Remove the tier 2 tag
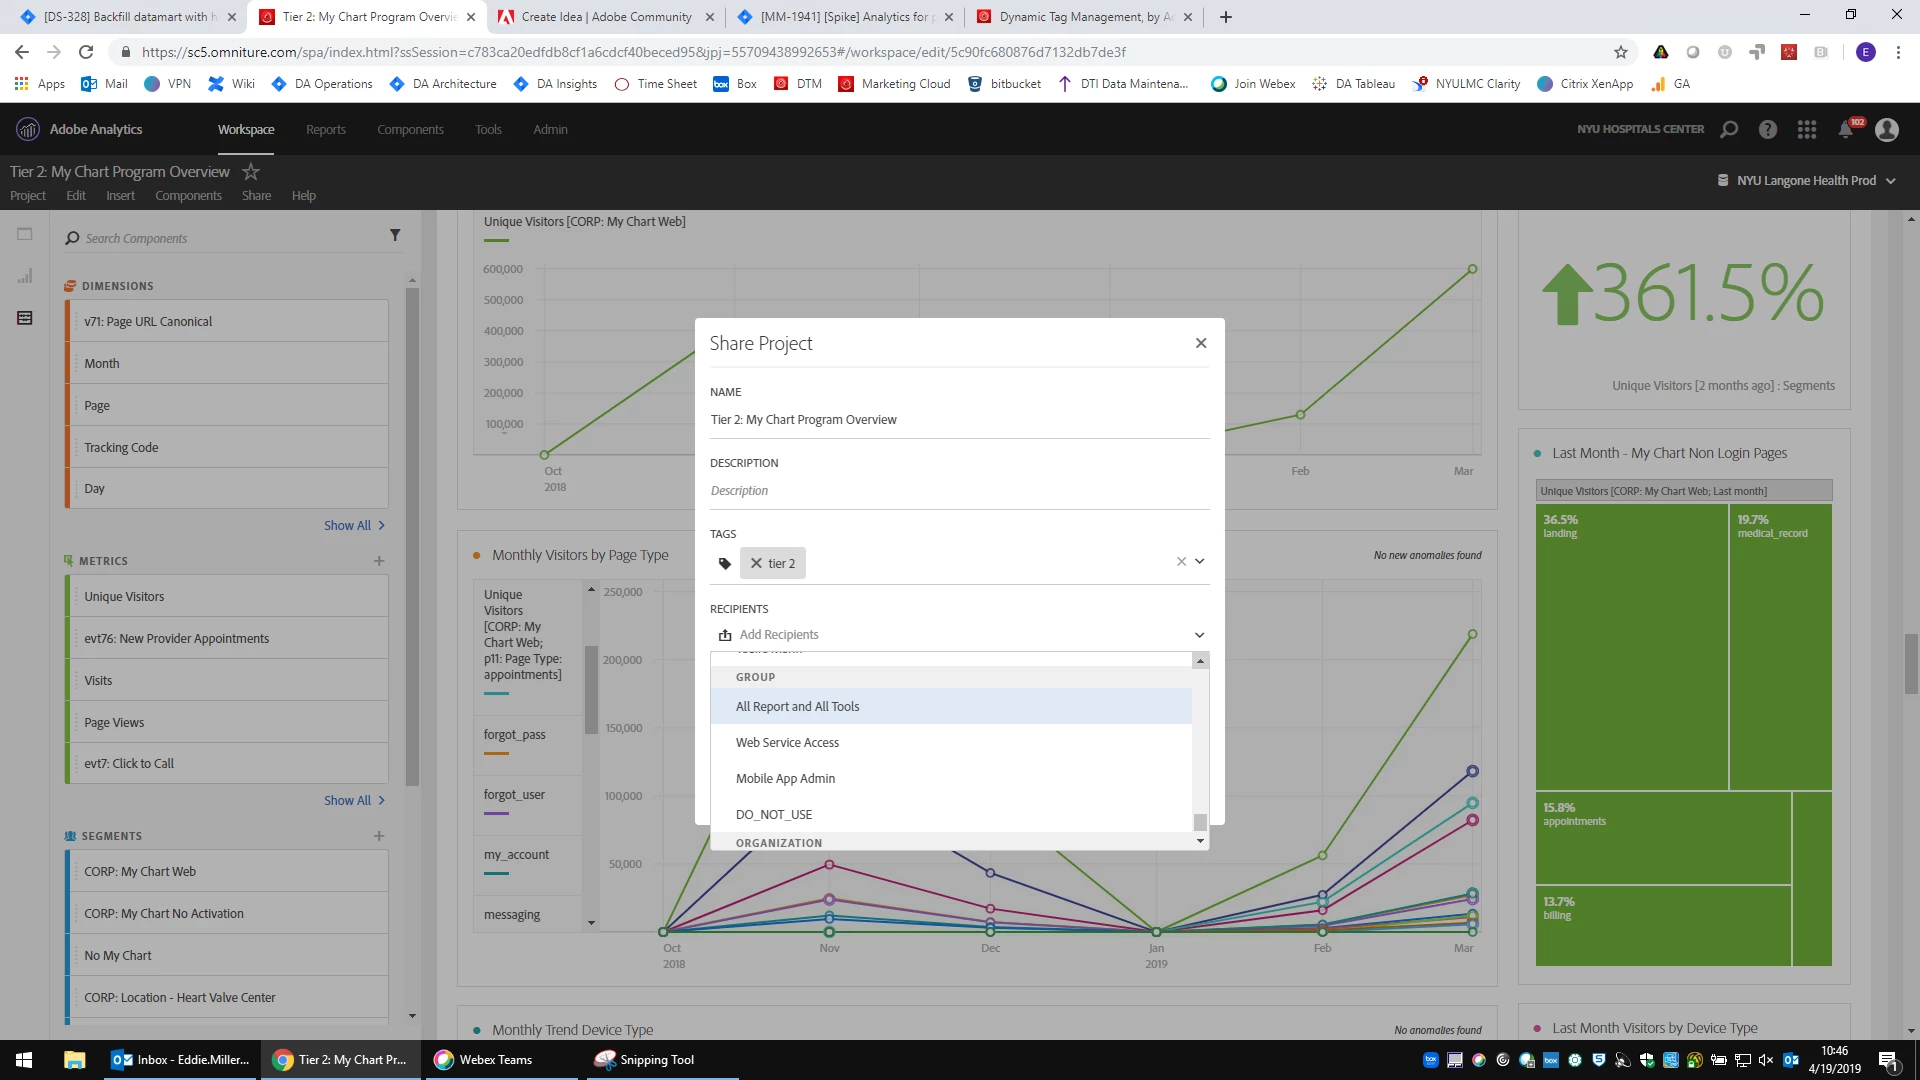The width and height of the screenshot is (1920, 1080). [756, 563]
